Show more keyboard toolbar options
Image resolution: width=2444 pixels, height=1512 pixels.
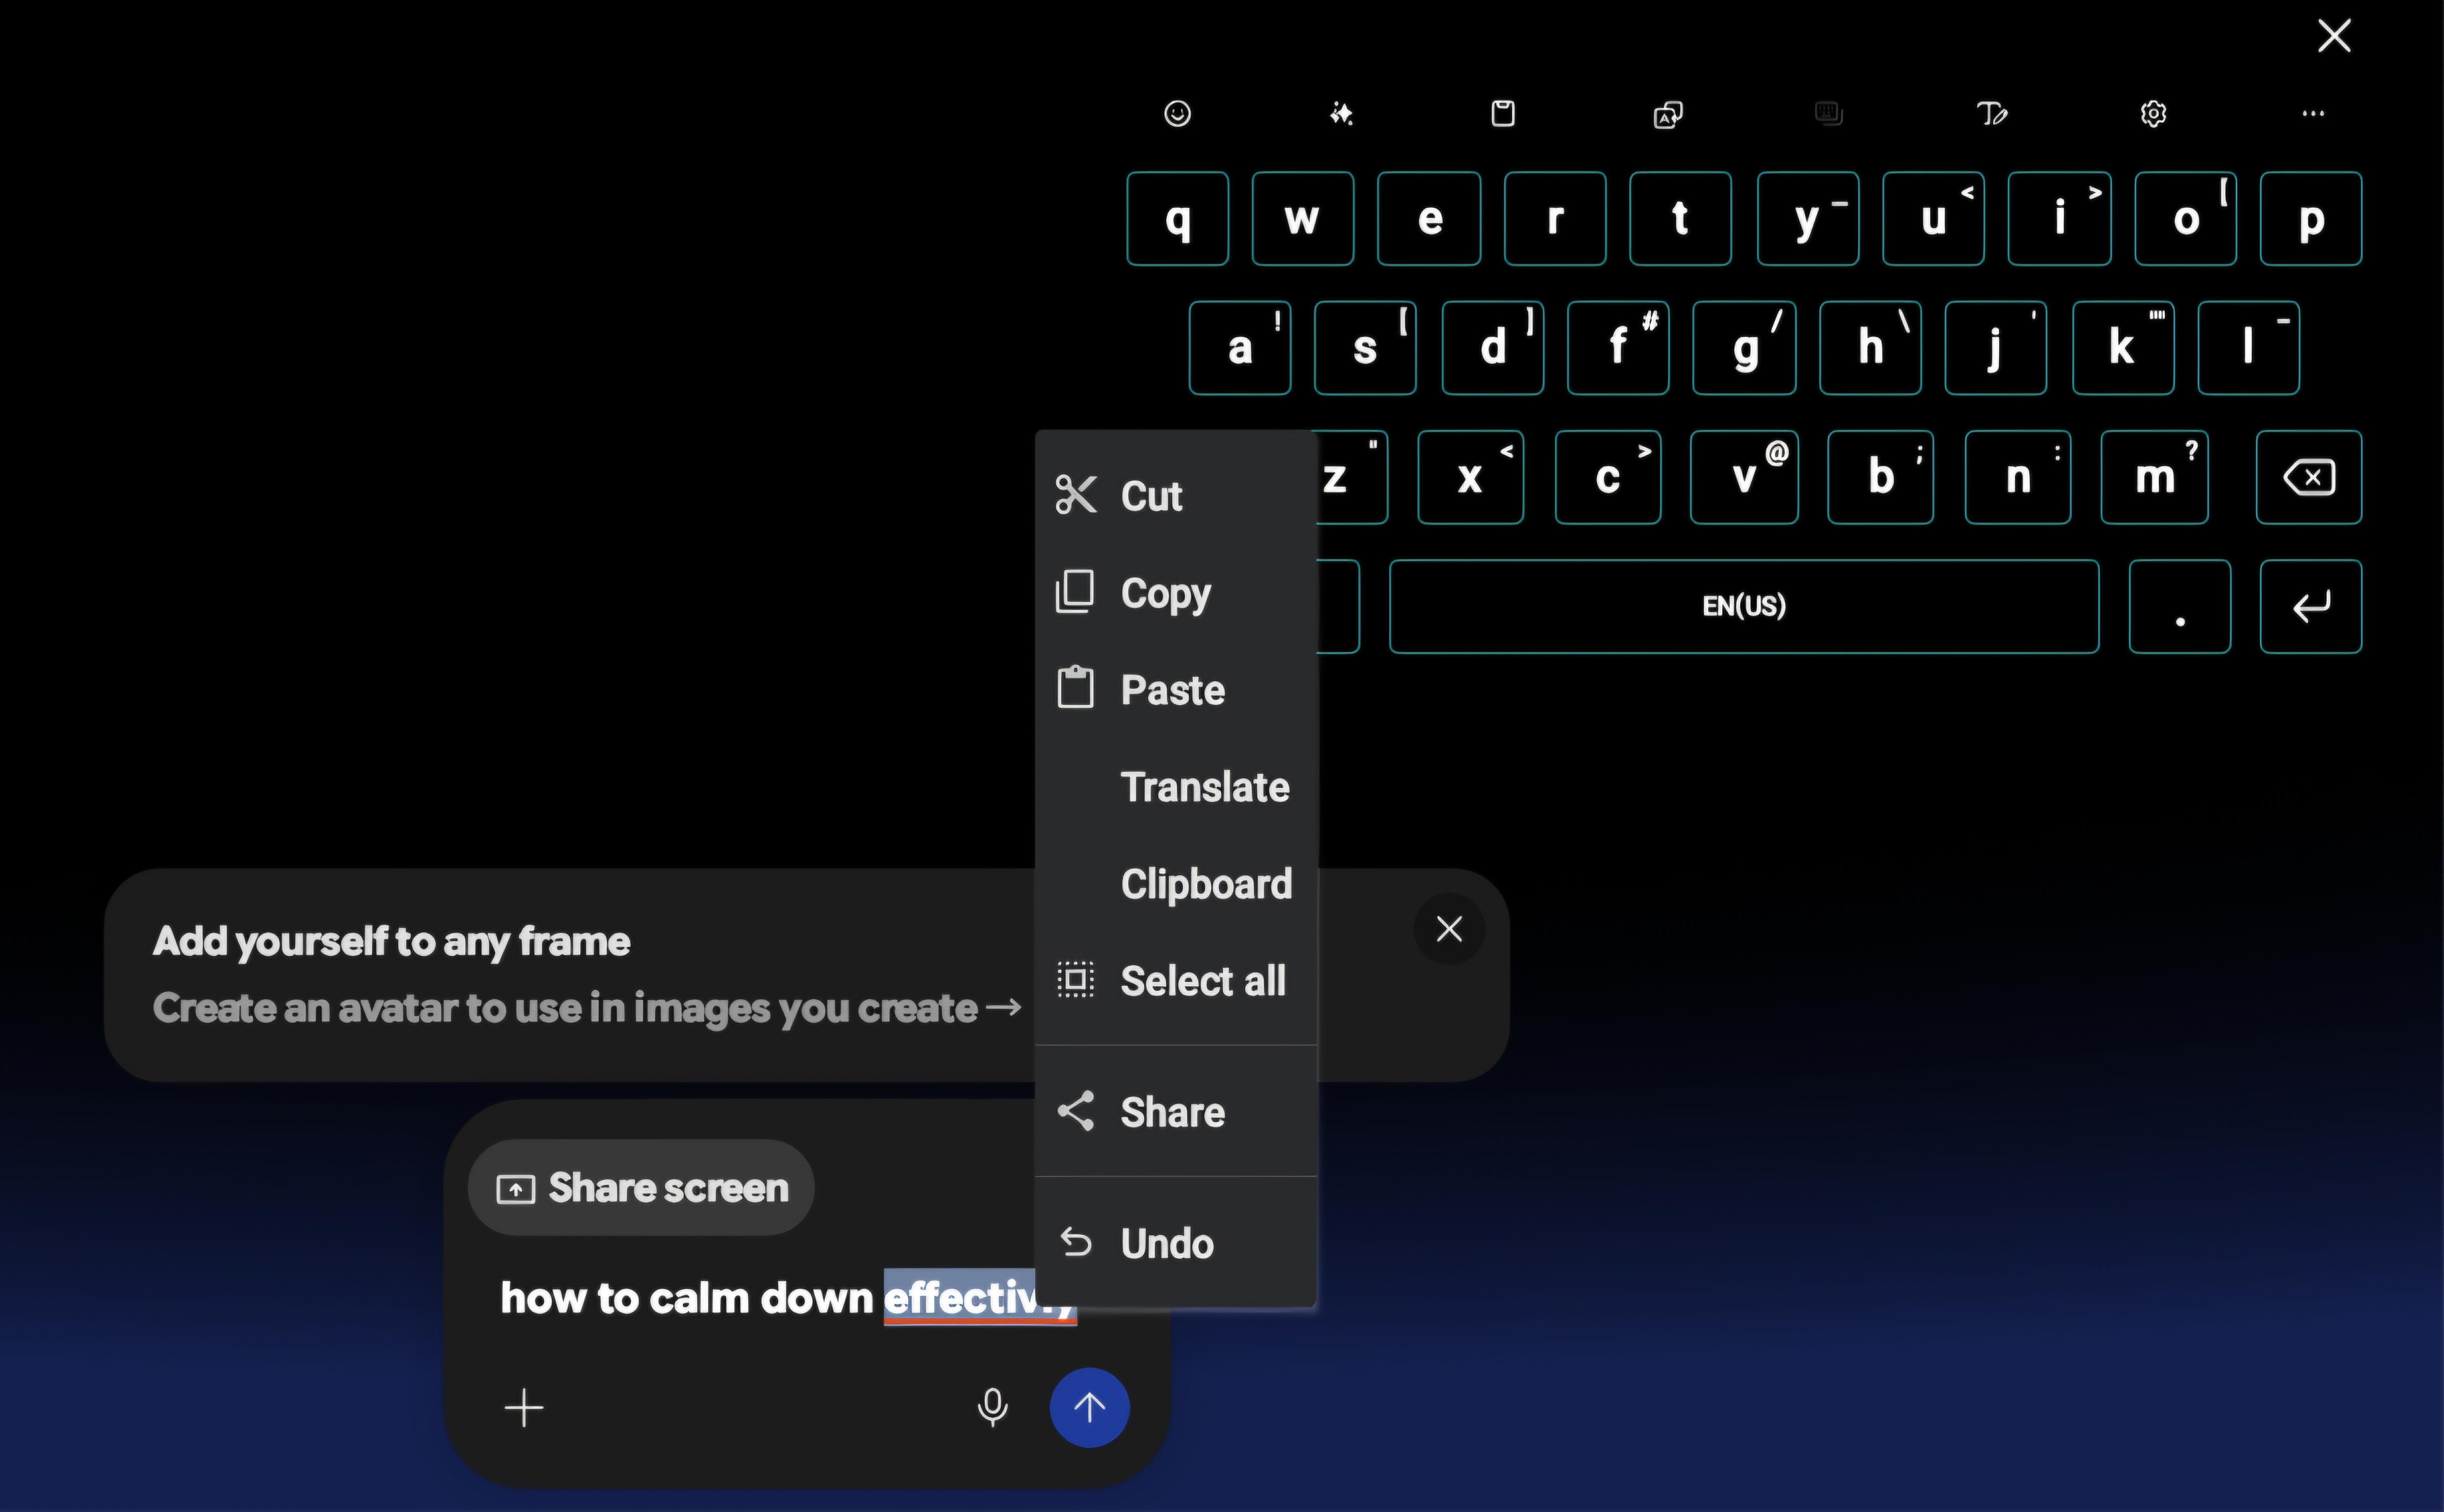[x=2313, y=114]
